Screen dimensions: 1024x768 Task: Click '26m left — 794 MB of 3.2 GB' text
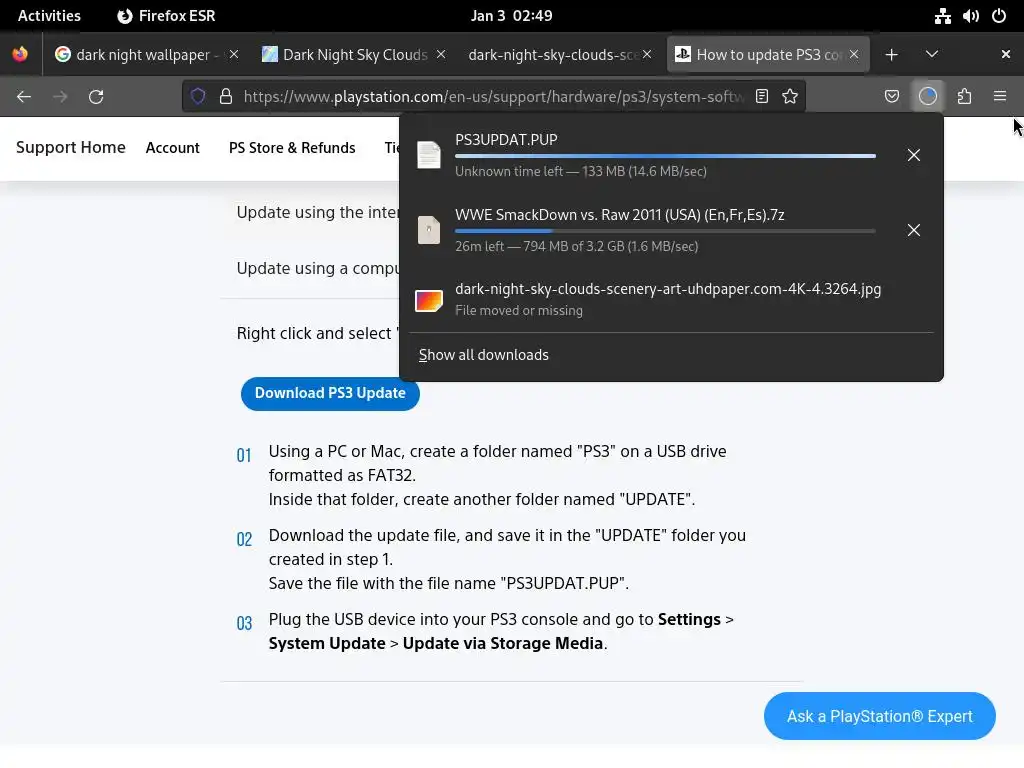pyautogui.click(x=577, y=246)
